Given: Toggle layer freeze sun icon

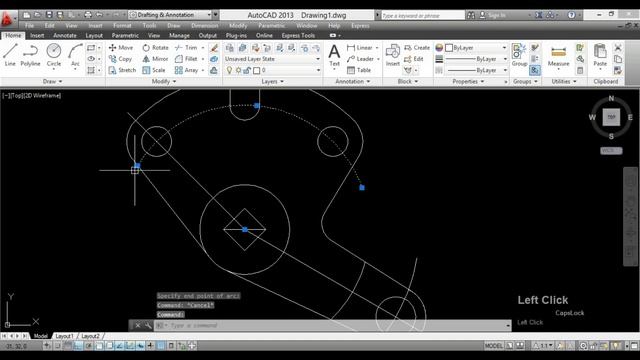Looking at the screenshot, I should coord(238,70).
